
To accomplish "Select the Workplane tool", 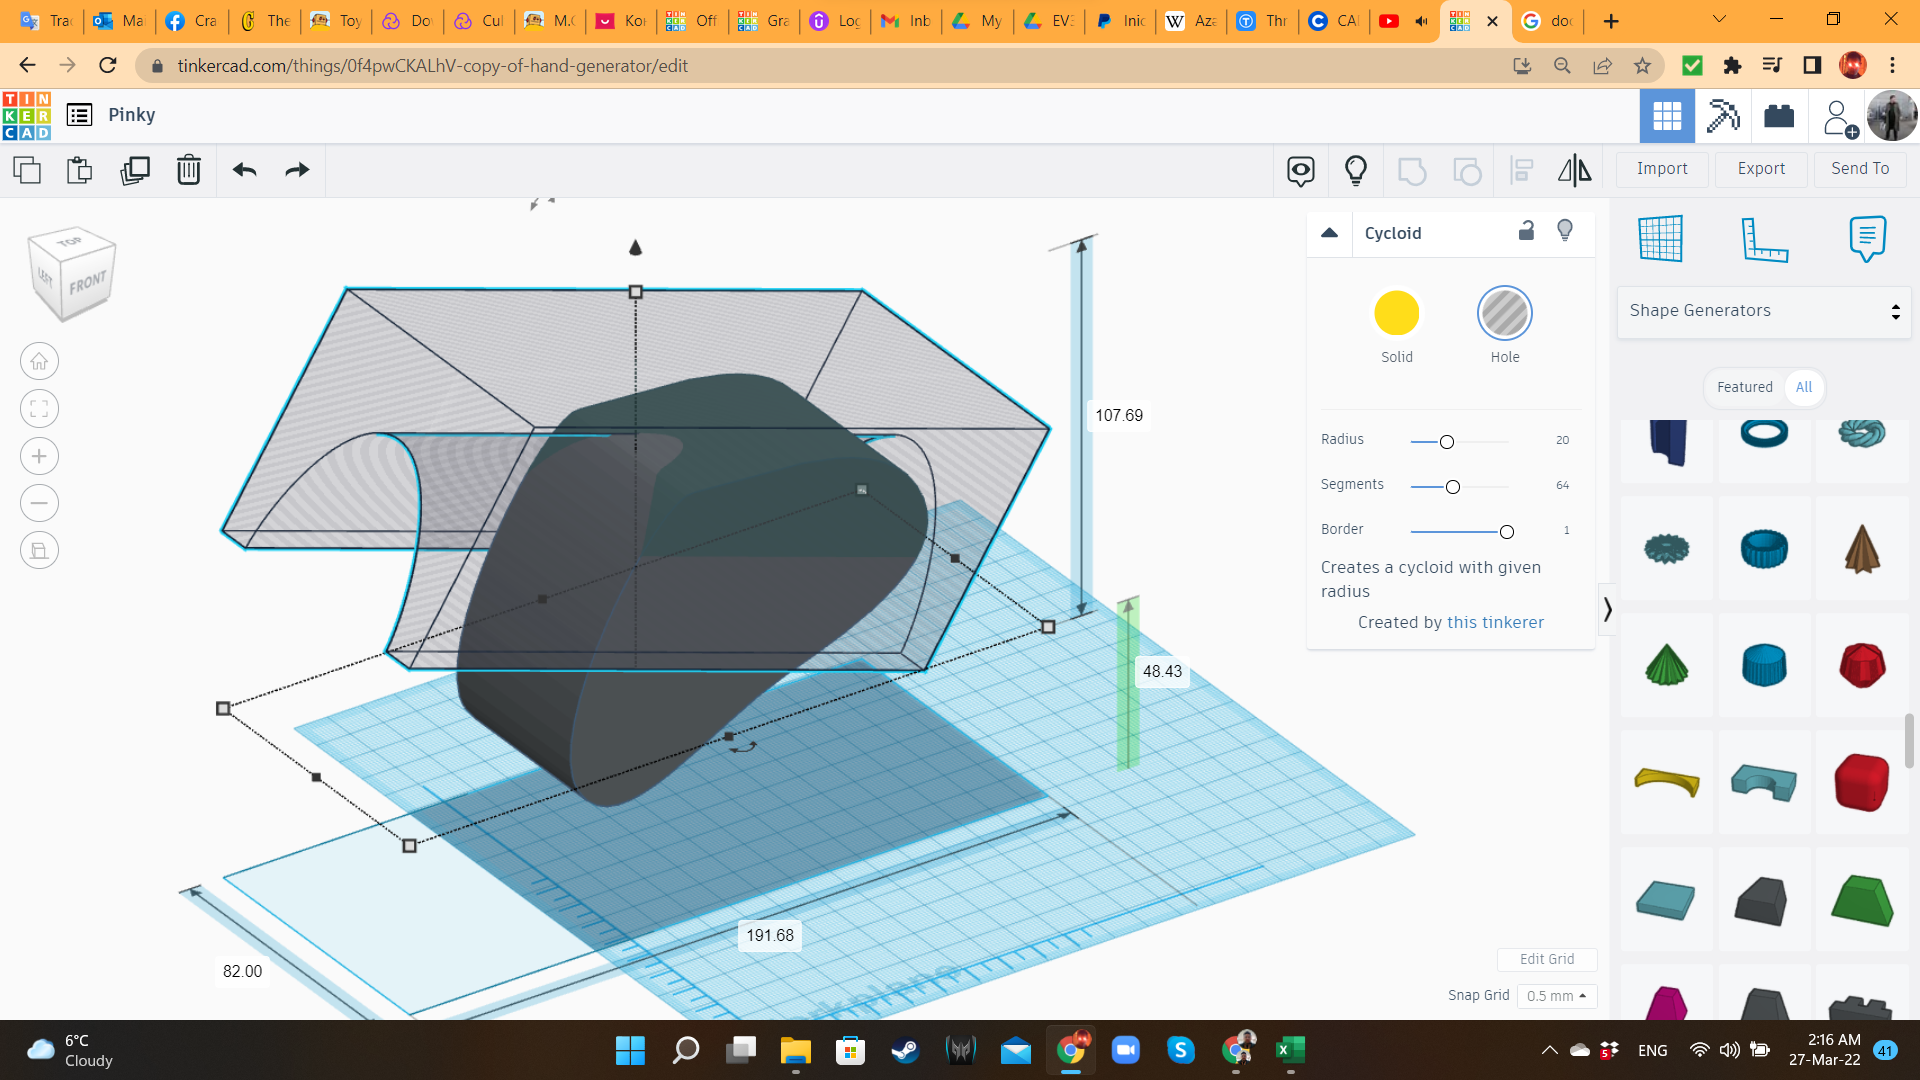I will [1660, 238].
